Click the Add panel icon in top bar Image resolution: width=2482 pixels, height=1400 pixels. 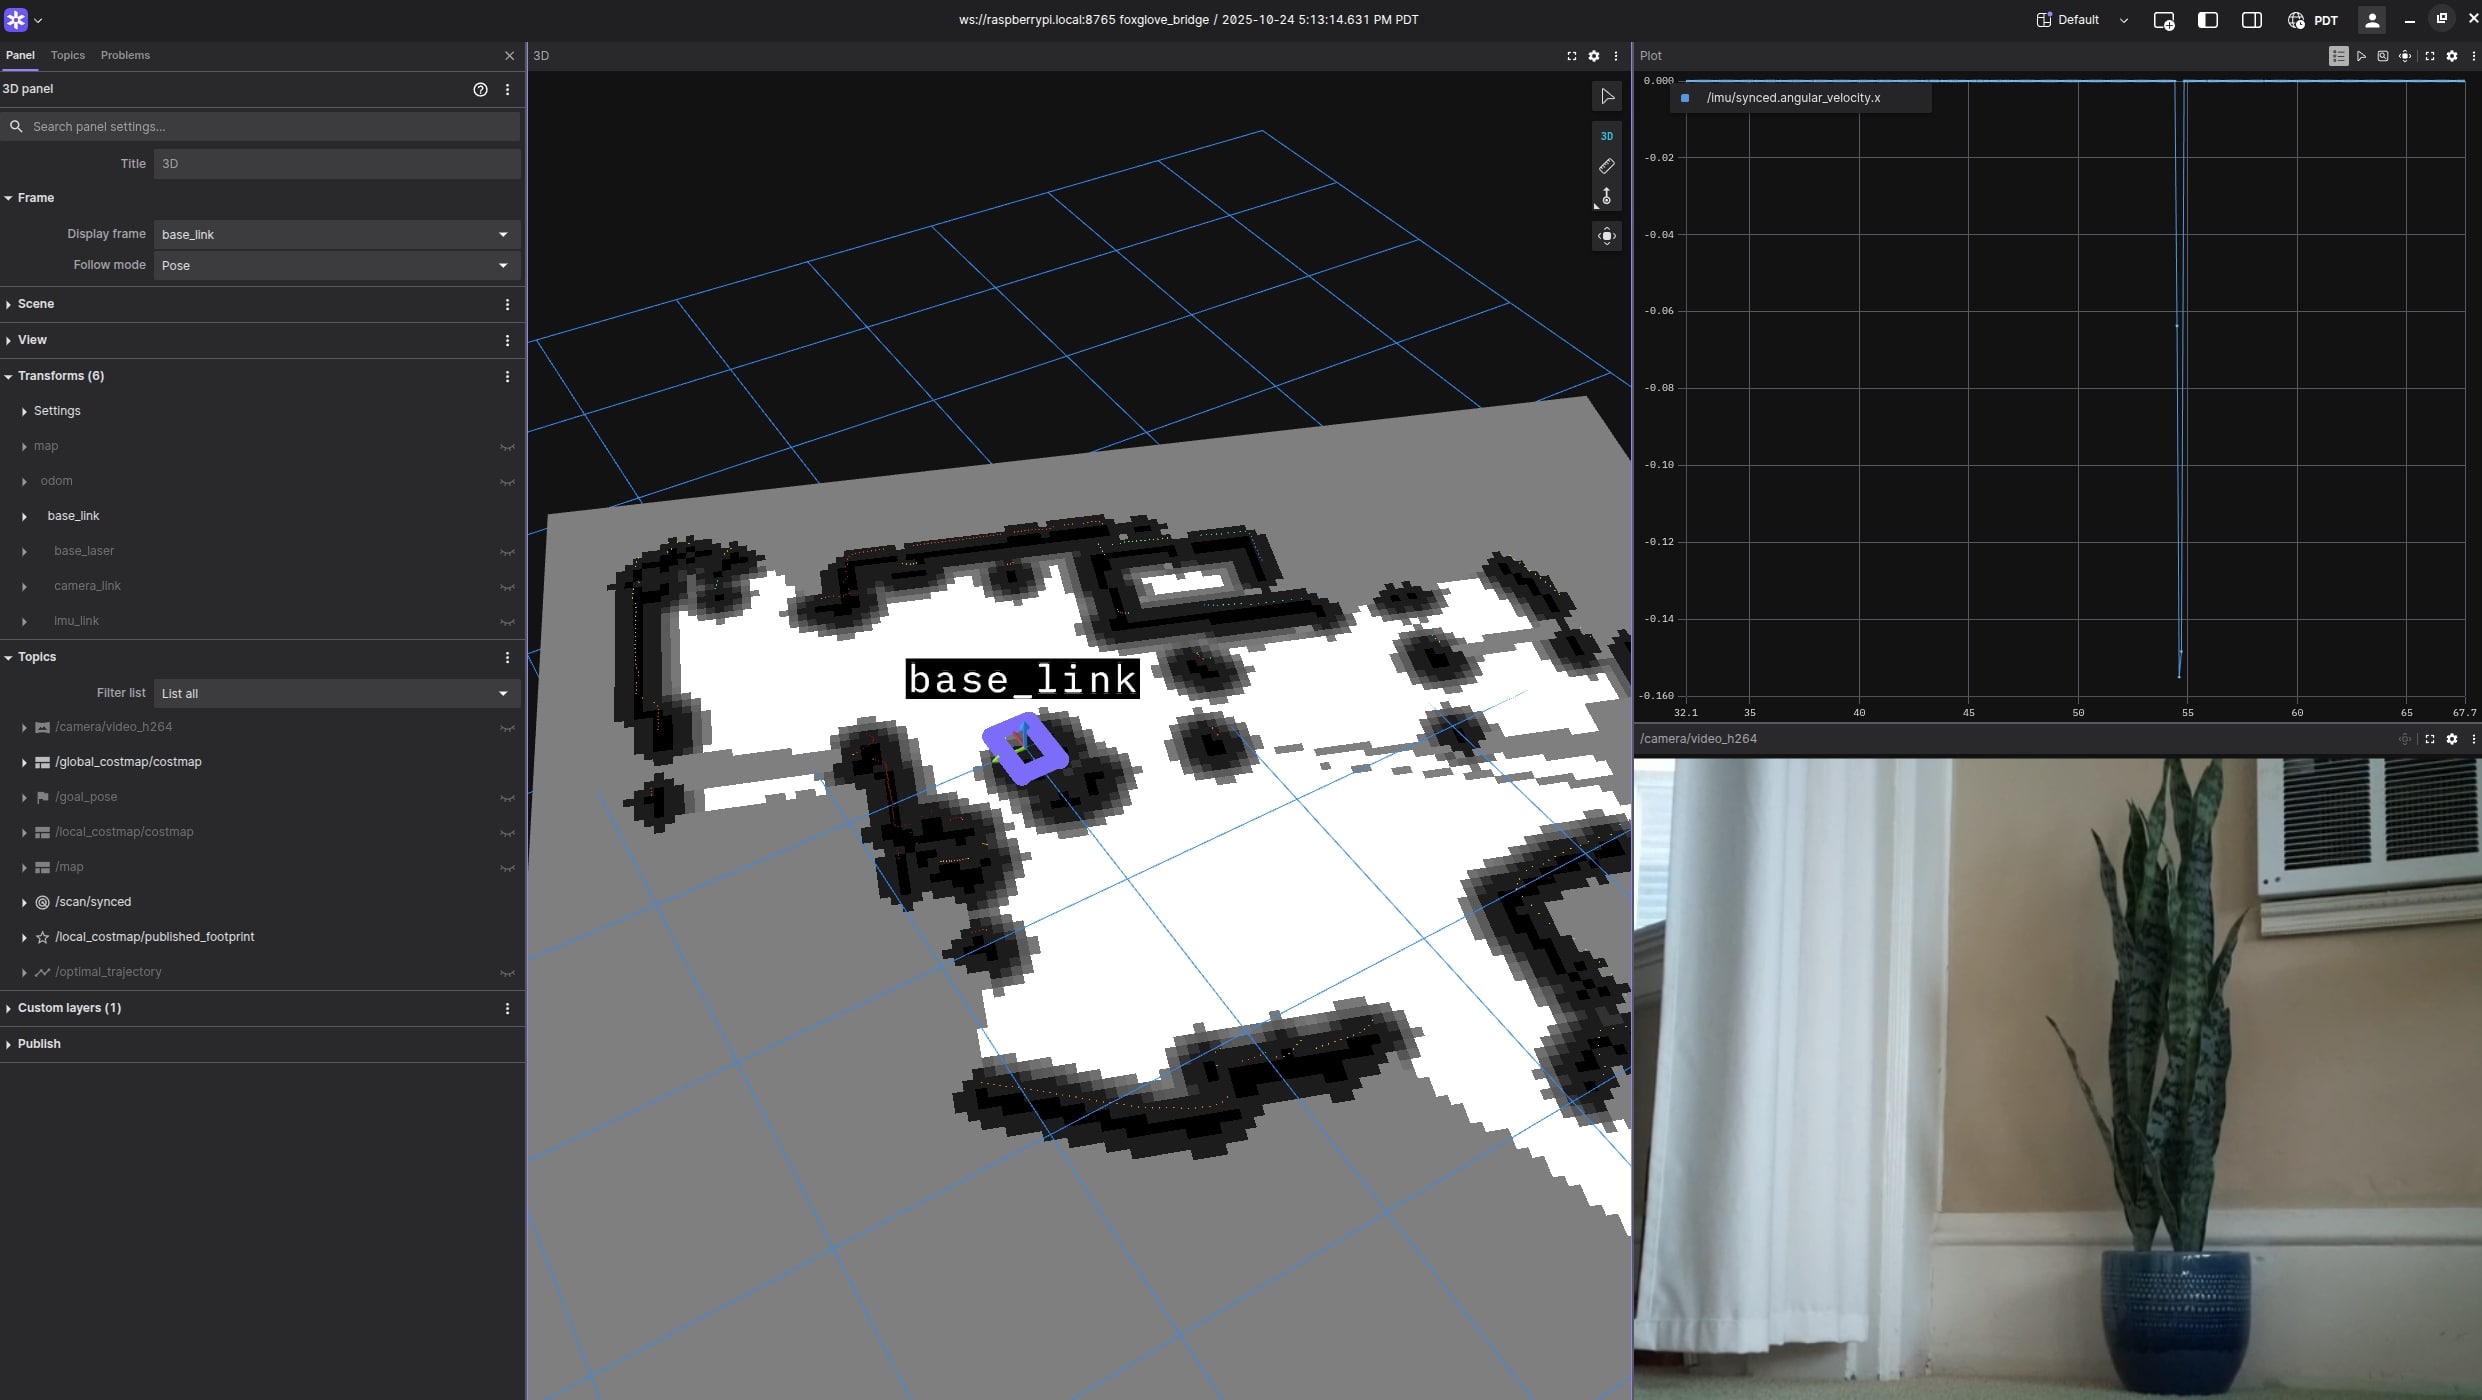click(2163, 20)
